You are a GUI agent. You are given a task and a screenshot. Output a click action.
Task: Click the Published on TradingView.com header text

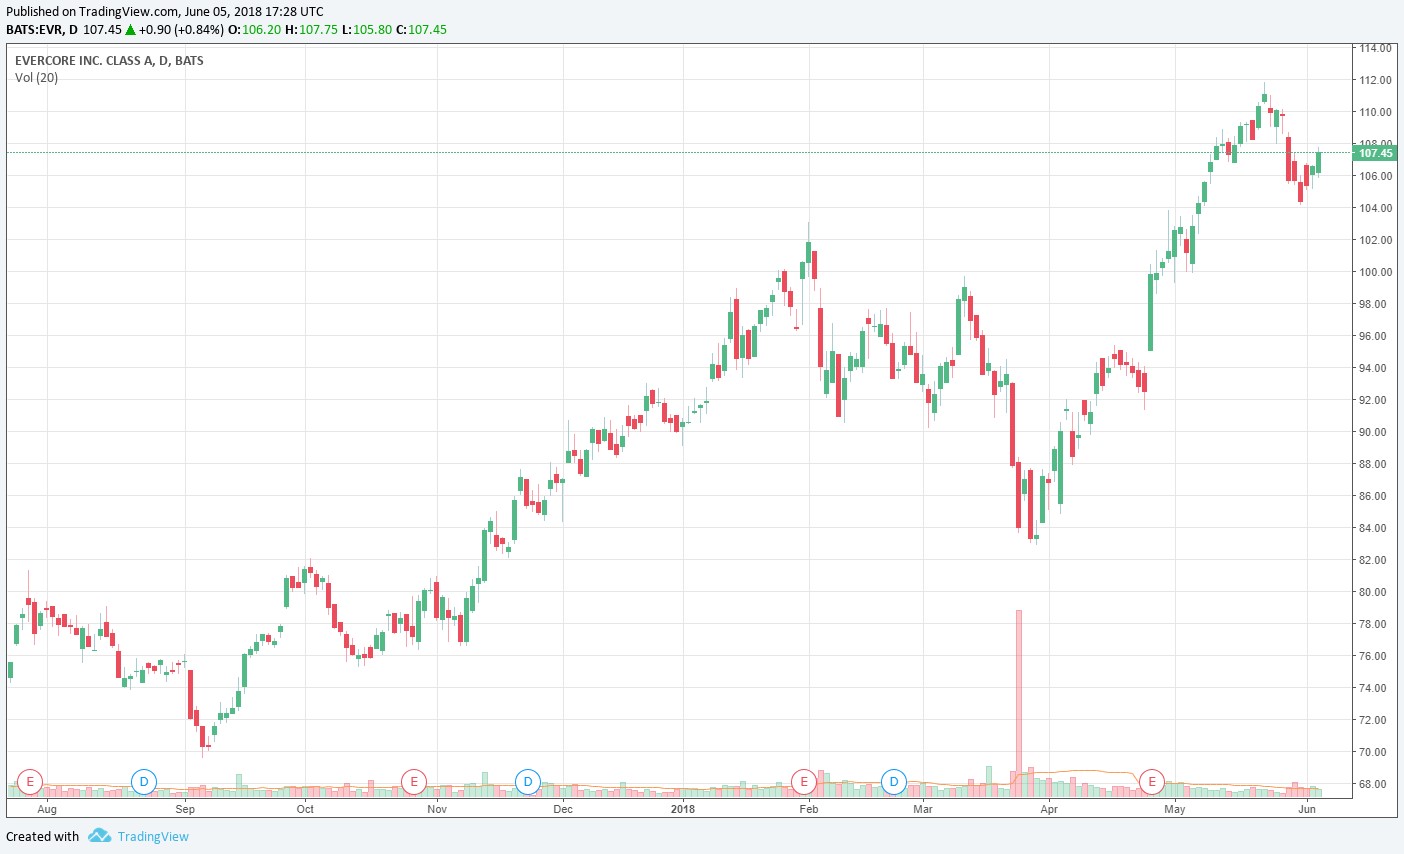pyautogui.click(x=165, y=12)
